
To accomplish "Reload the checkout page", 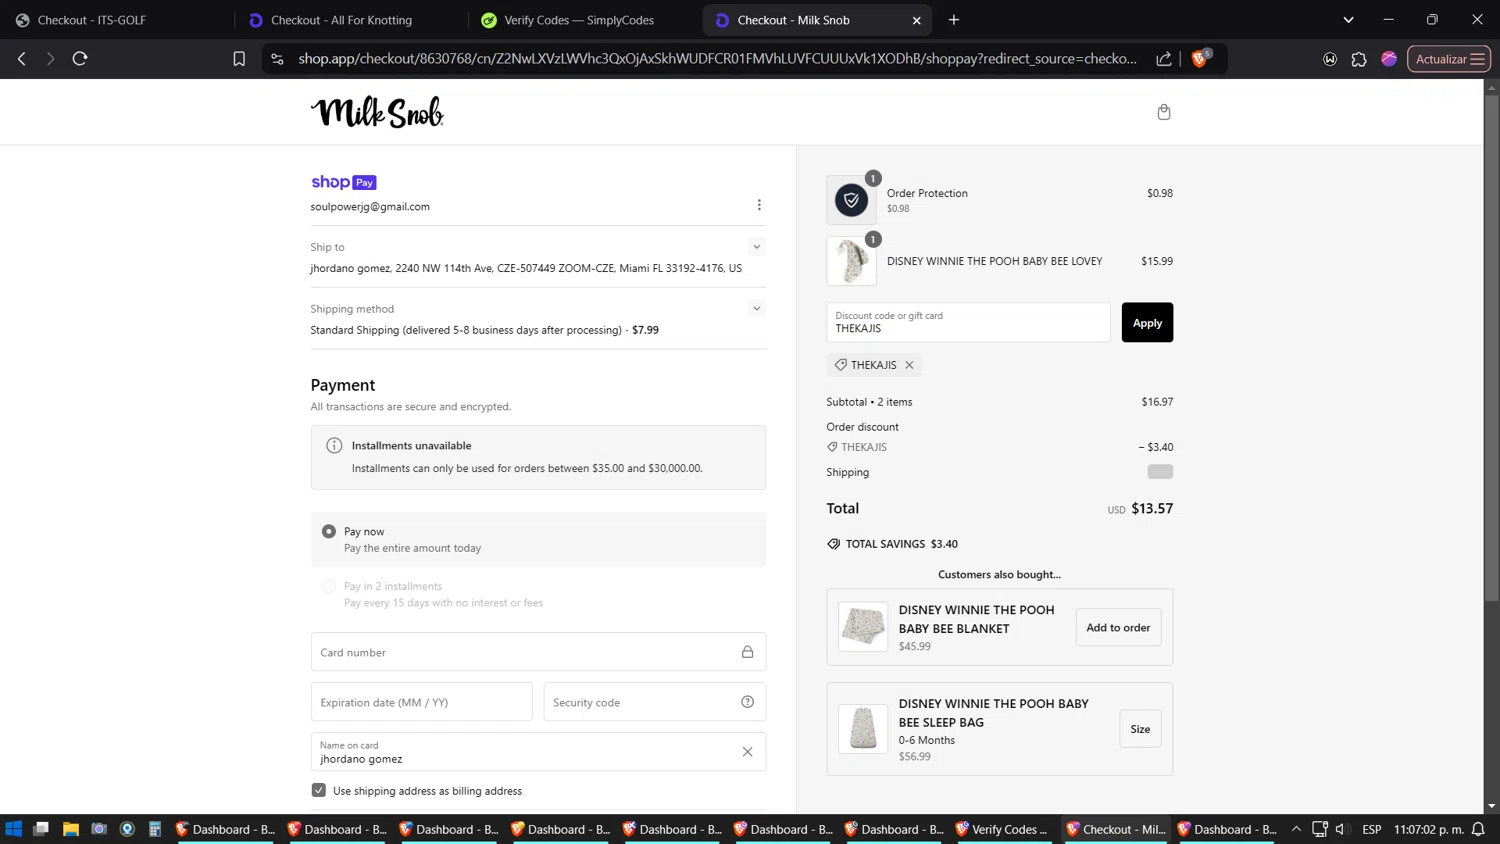I will point(80,59).
